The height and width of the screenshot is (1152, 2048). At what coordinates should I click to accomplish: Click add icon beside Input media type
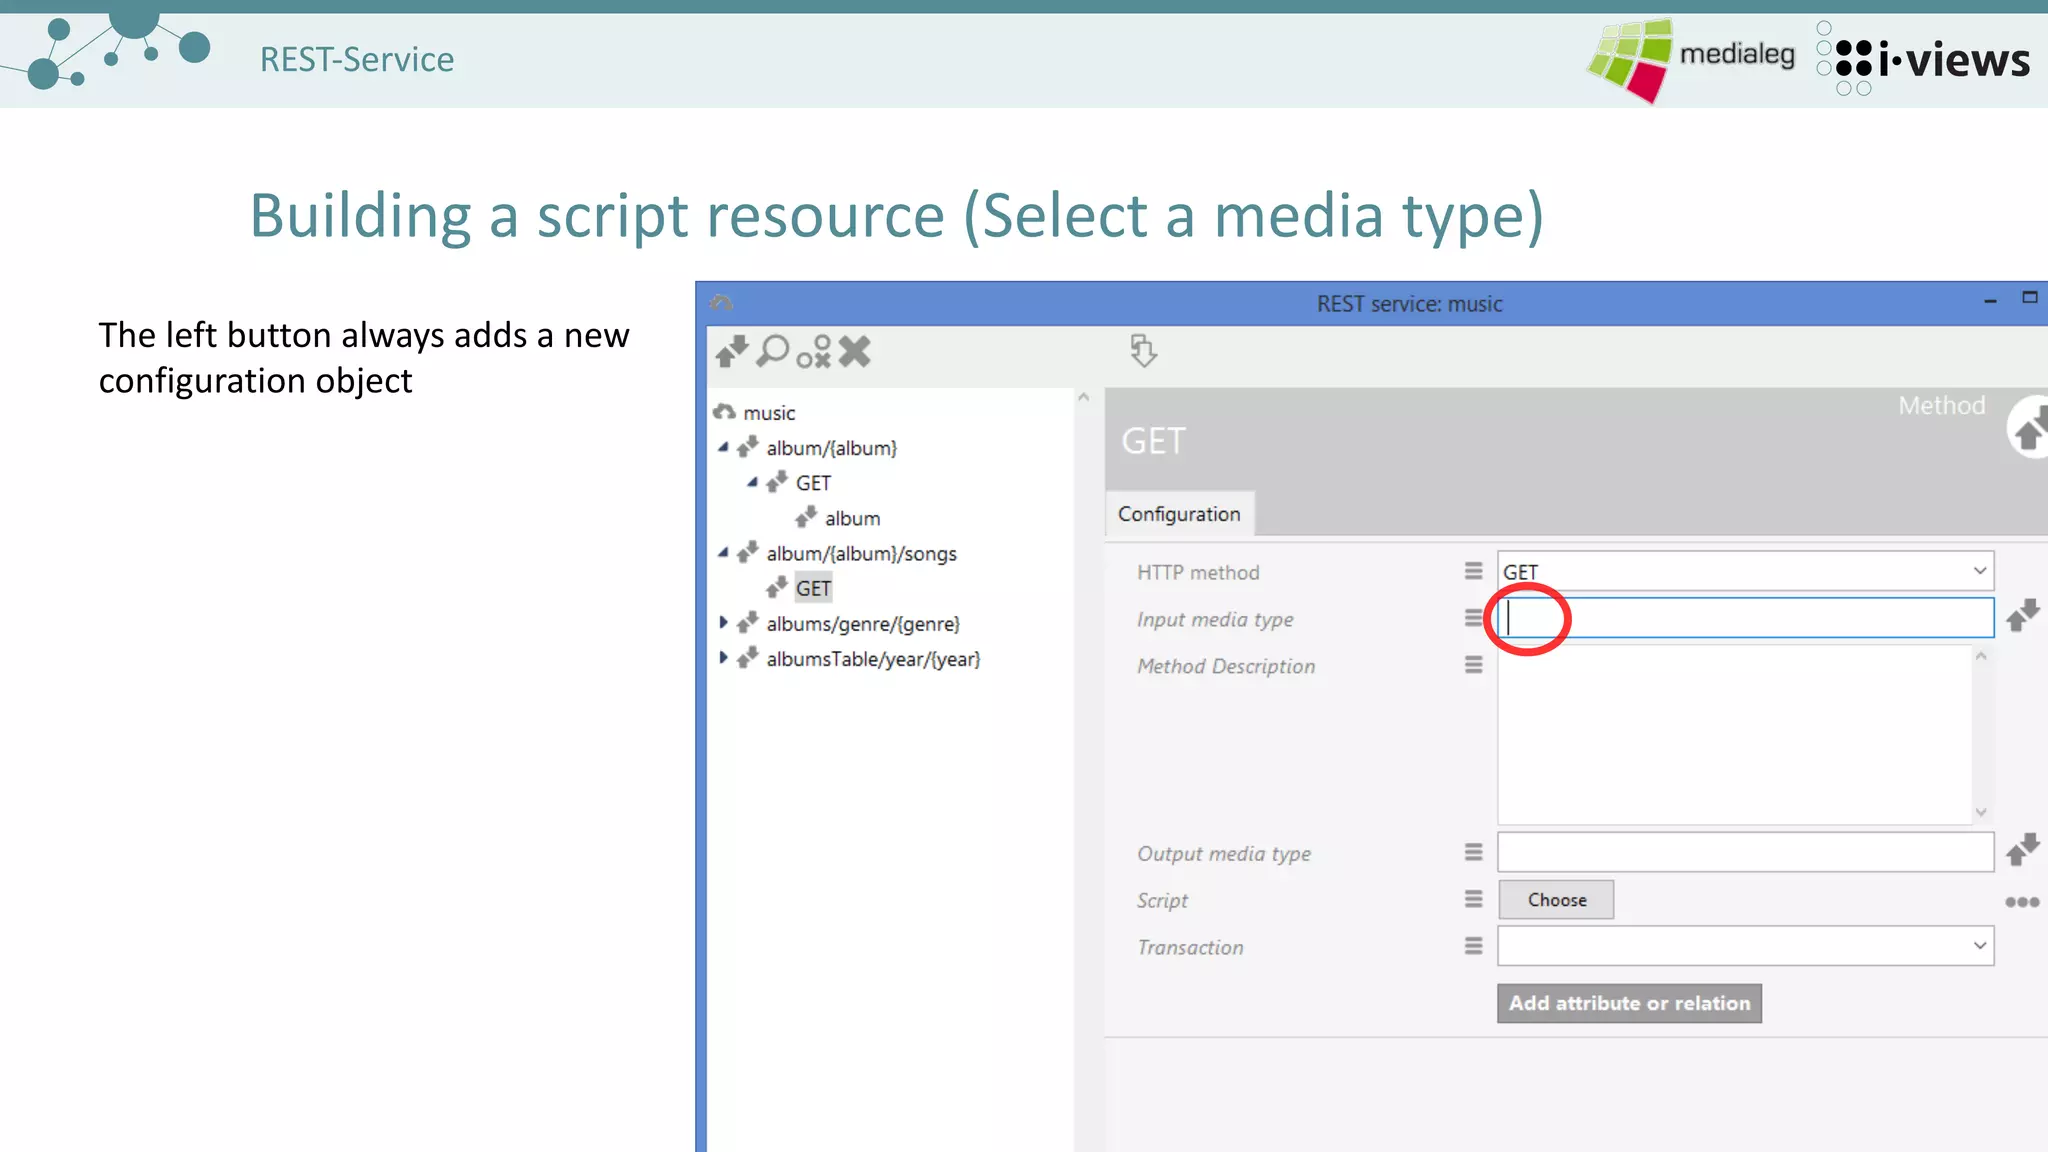tap(2022, 616)
